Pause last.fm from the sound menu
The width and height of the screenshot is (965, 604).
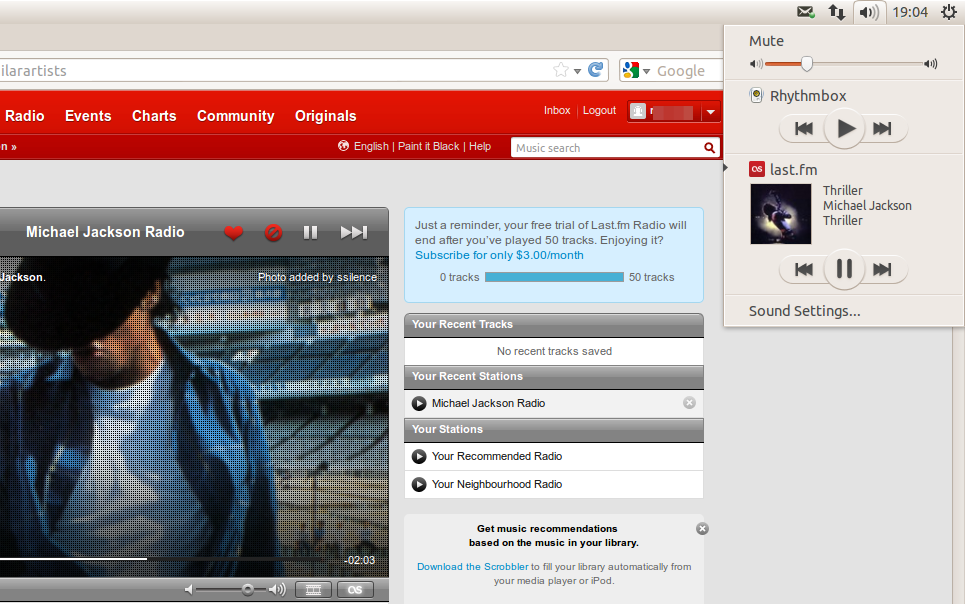pos(844,269)
